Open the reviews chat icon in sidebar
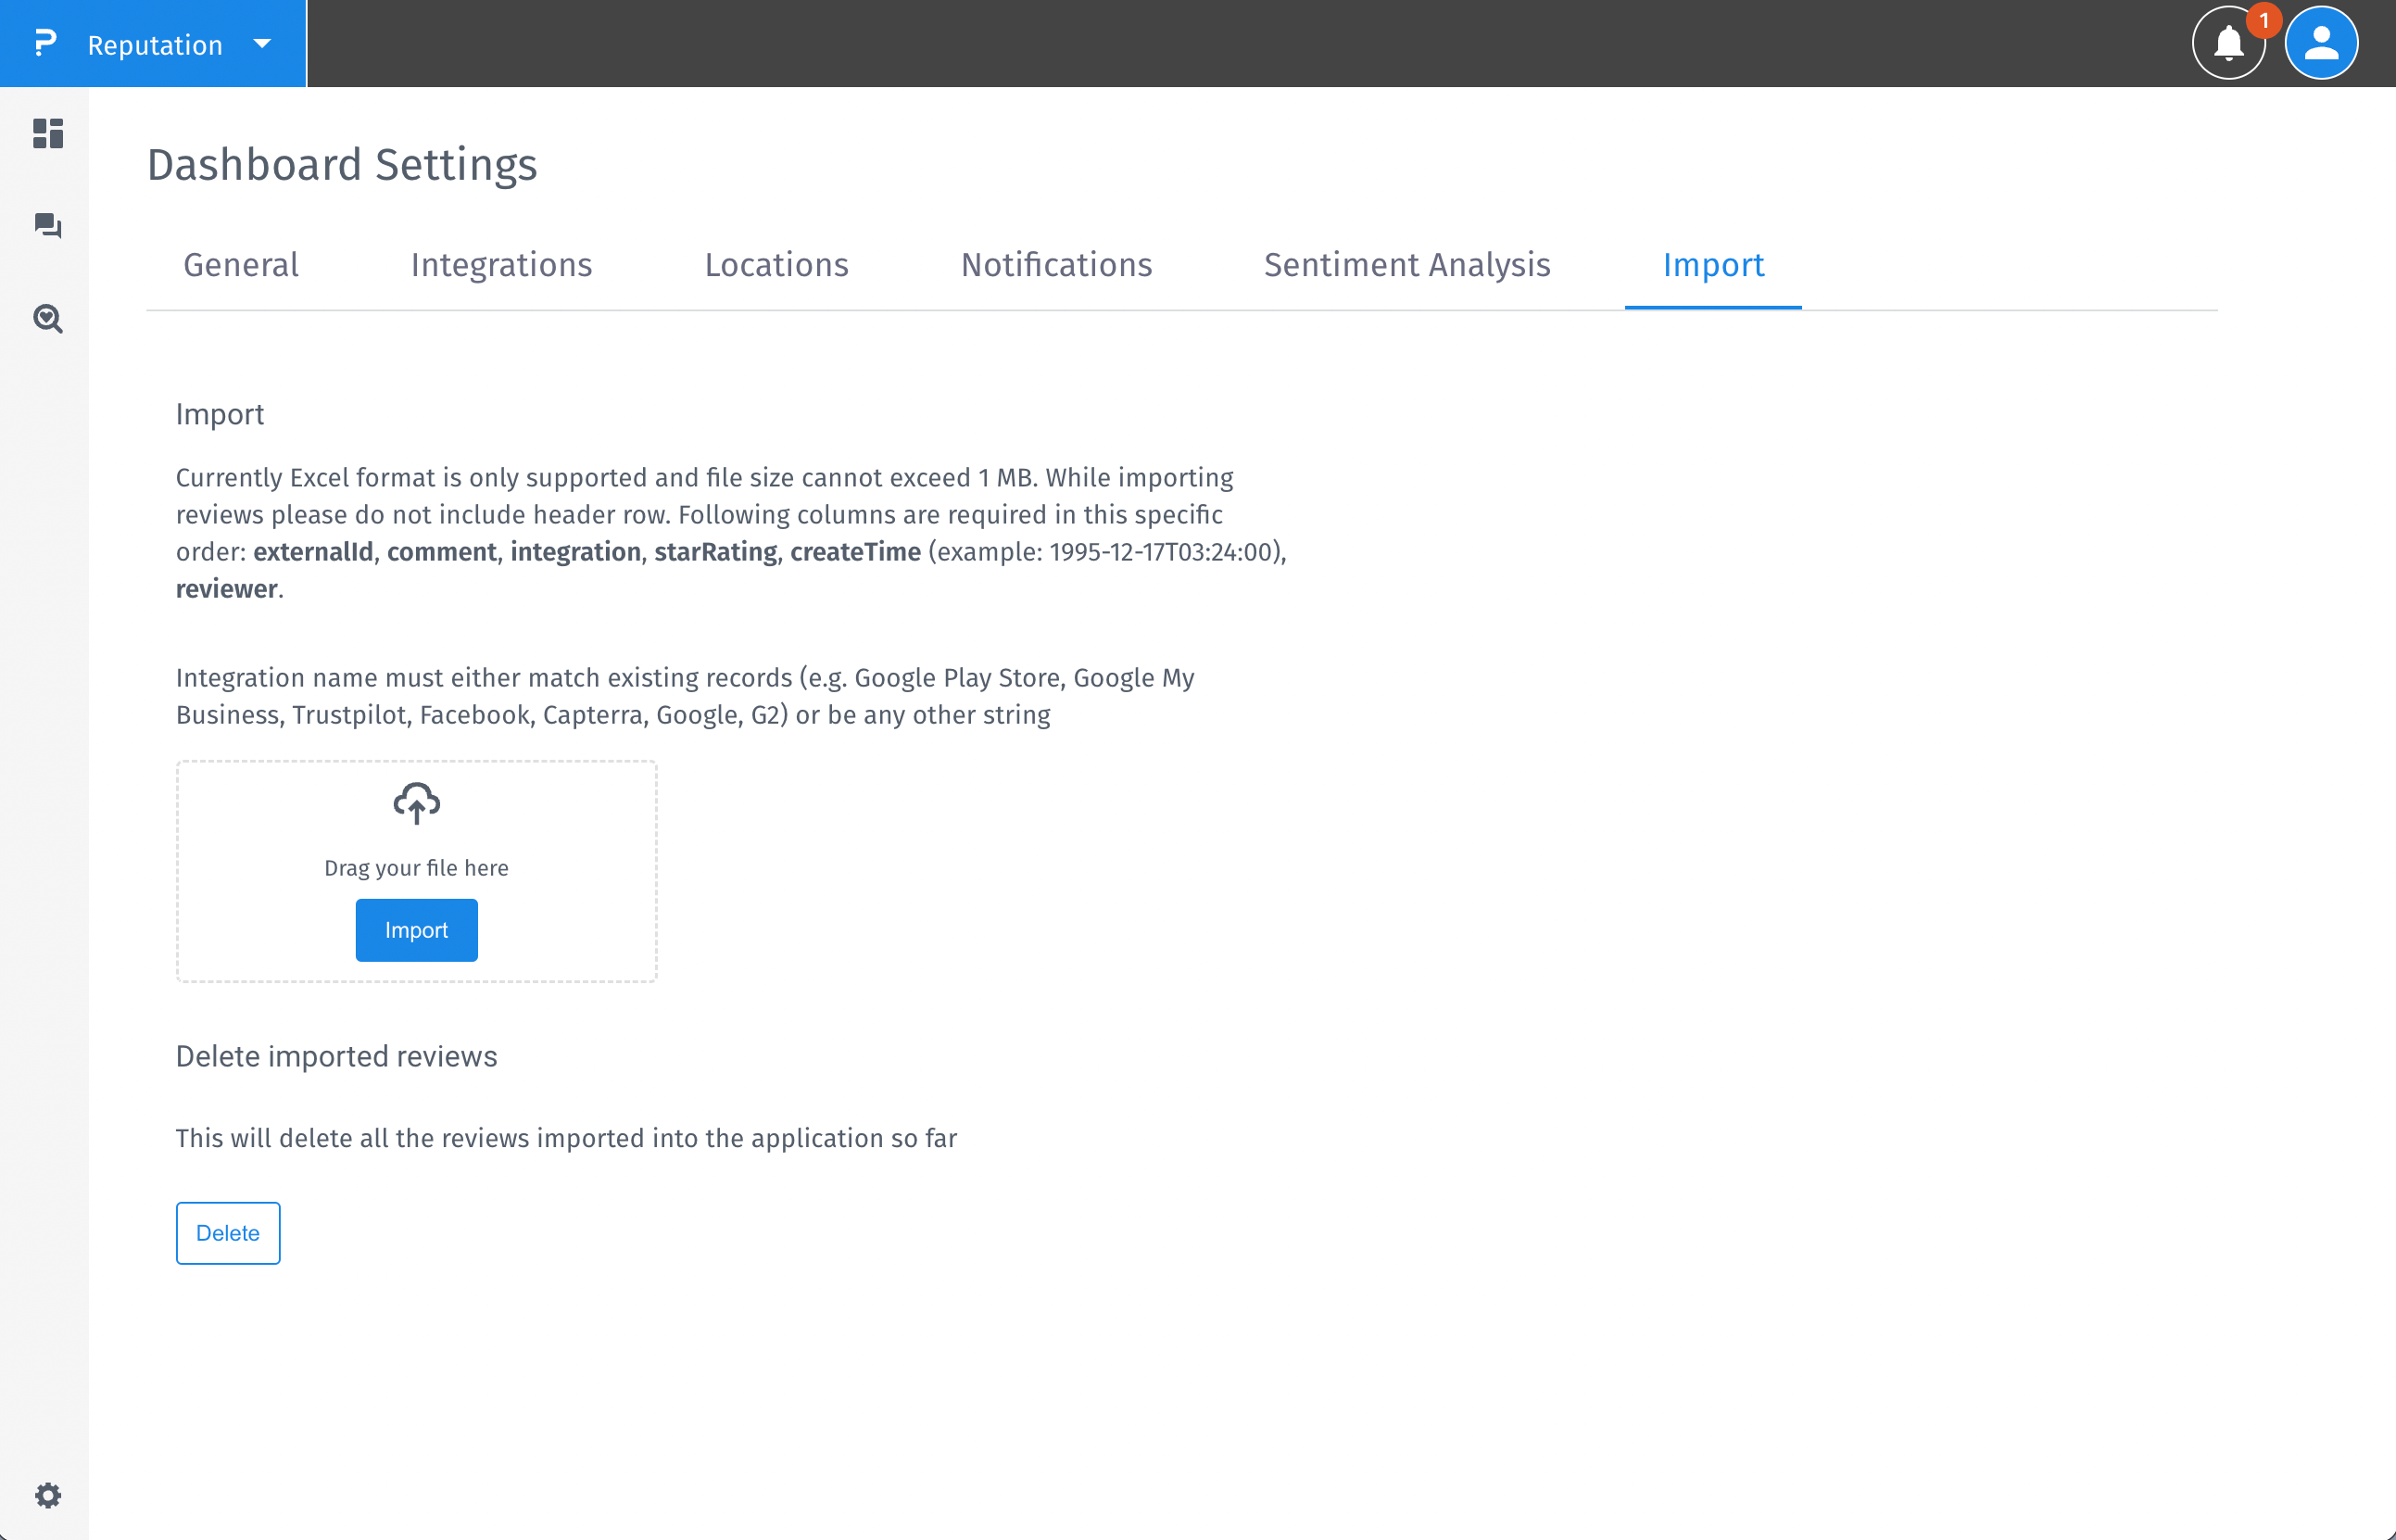The image size is (2396, 1540). (47, 226)
